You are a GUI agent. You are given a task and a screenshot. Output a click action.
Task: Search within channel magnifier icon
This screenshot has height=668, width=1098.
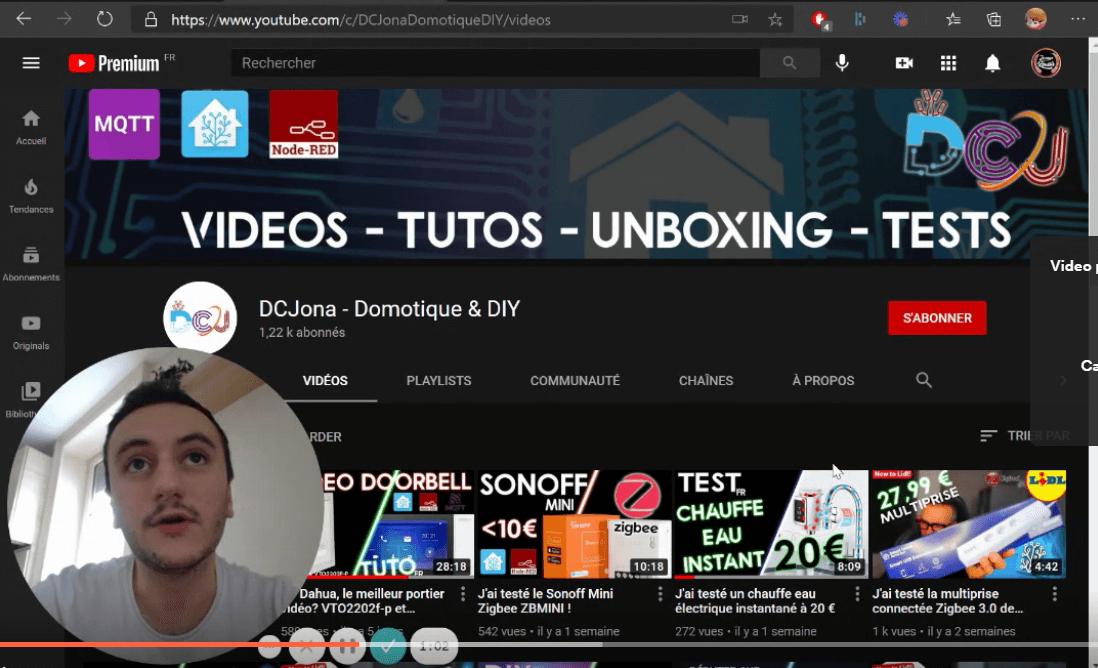(924, 380)
